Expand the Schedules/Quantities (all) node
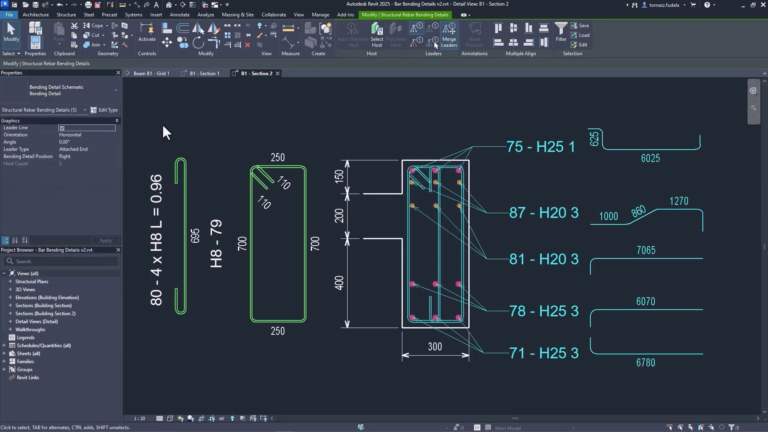The image size is (768, 432). point(4,345)
